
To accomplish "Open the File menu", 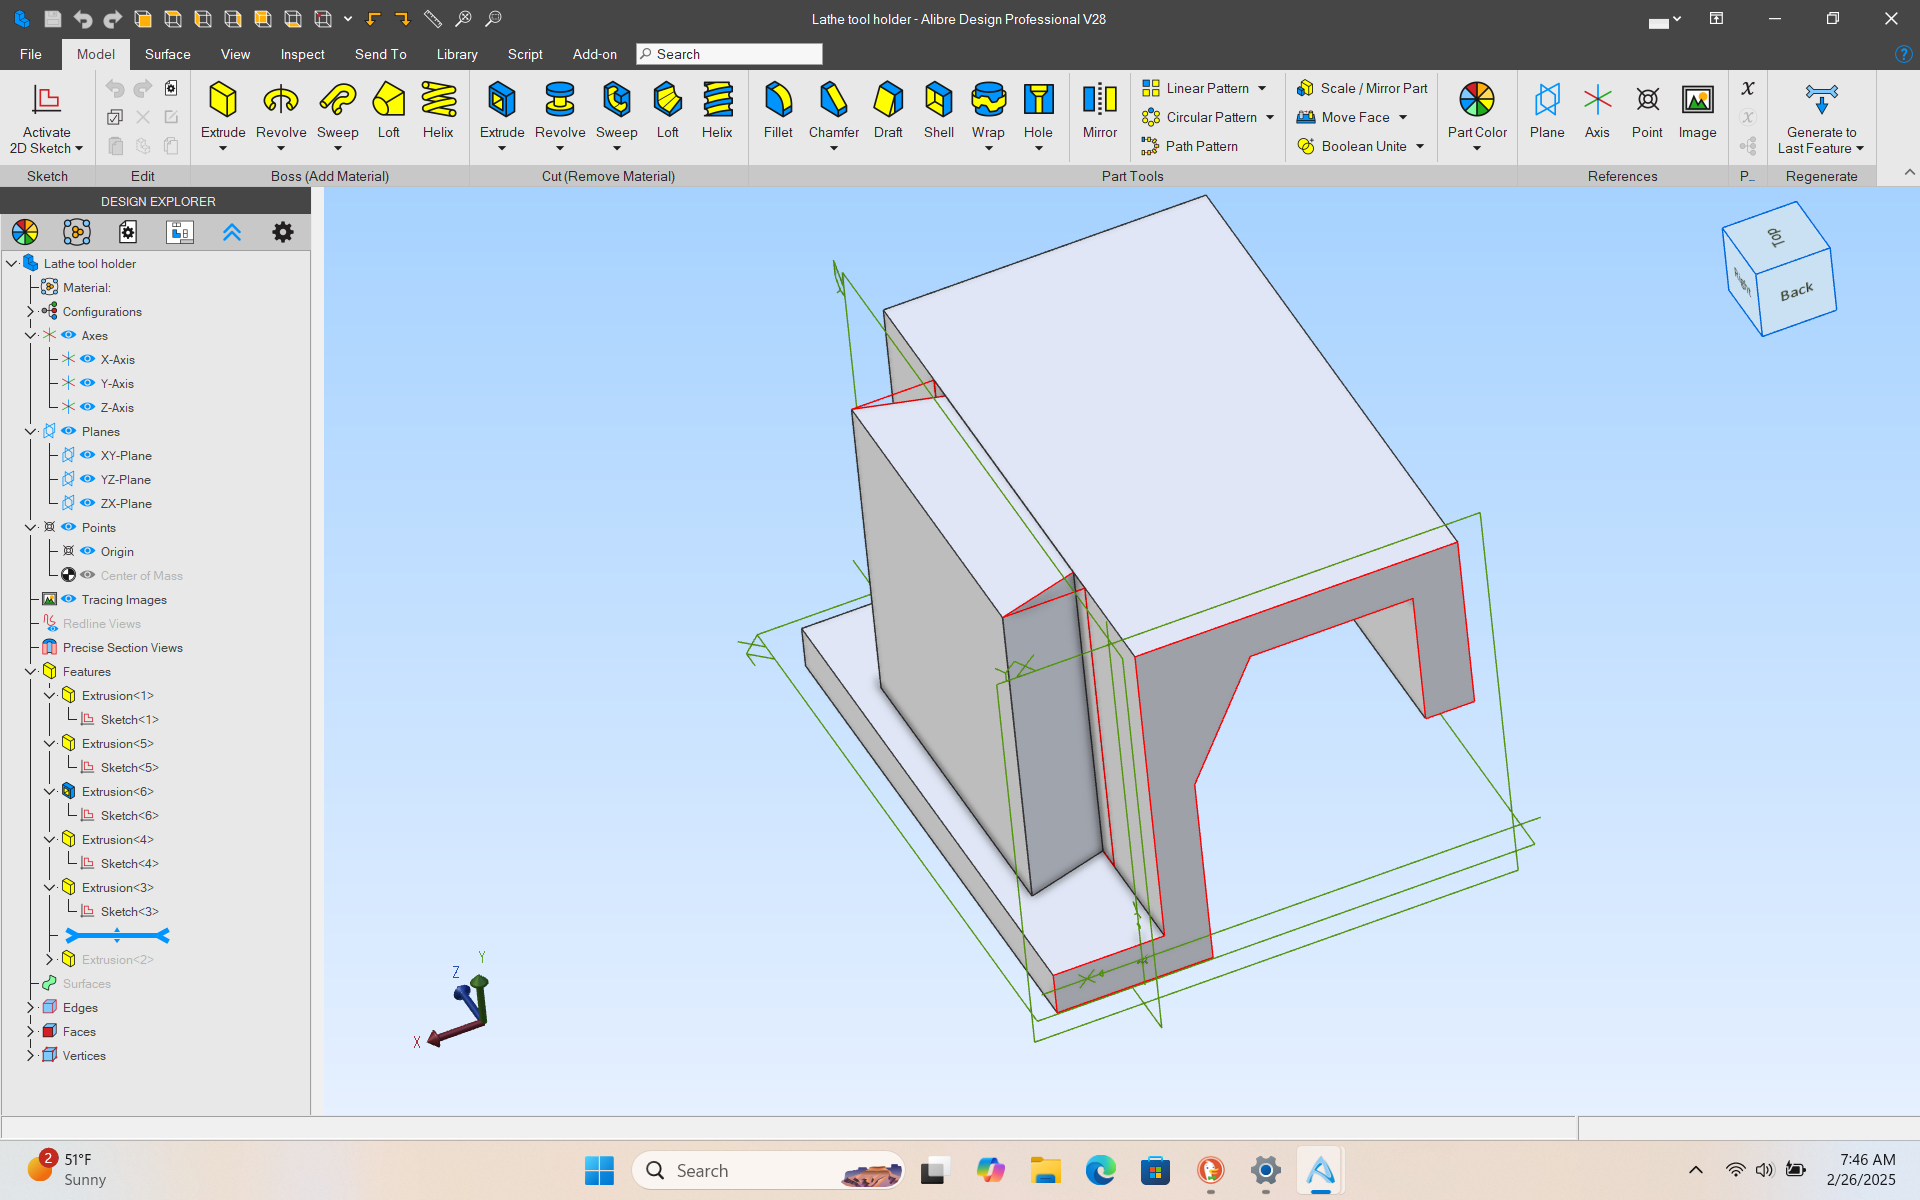I will point(31,54).
